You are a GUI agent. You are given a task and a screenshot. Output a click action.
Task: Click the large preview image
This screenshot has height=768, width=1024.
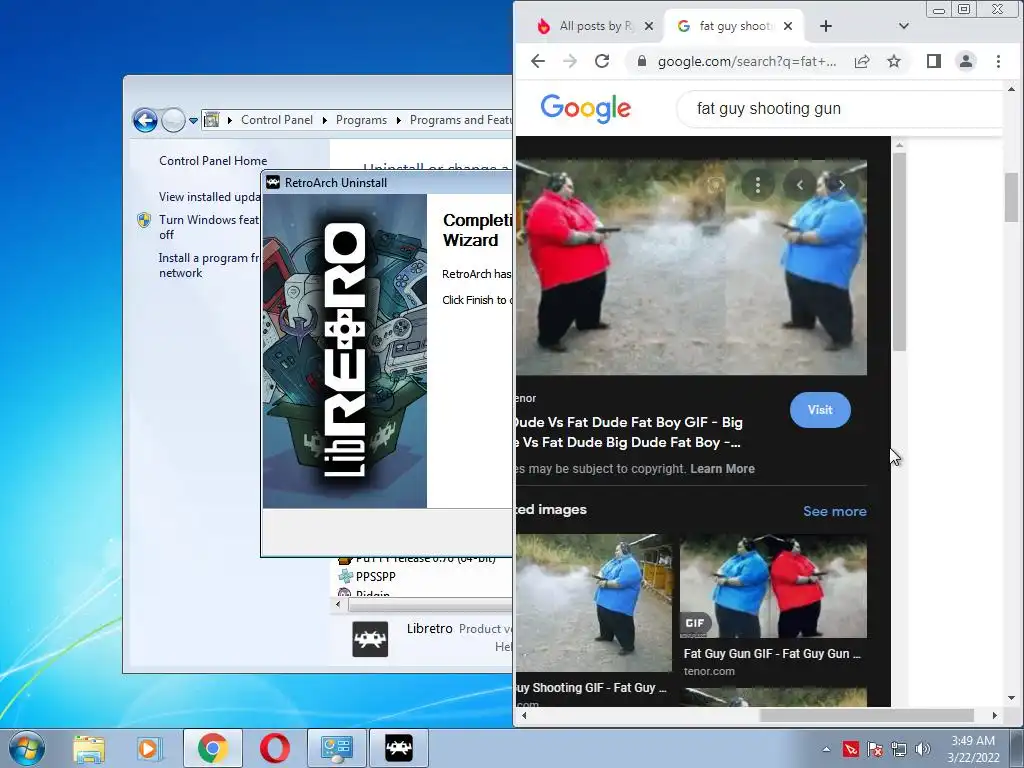(x=691, y=267)
